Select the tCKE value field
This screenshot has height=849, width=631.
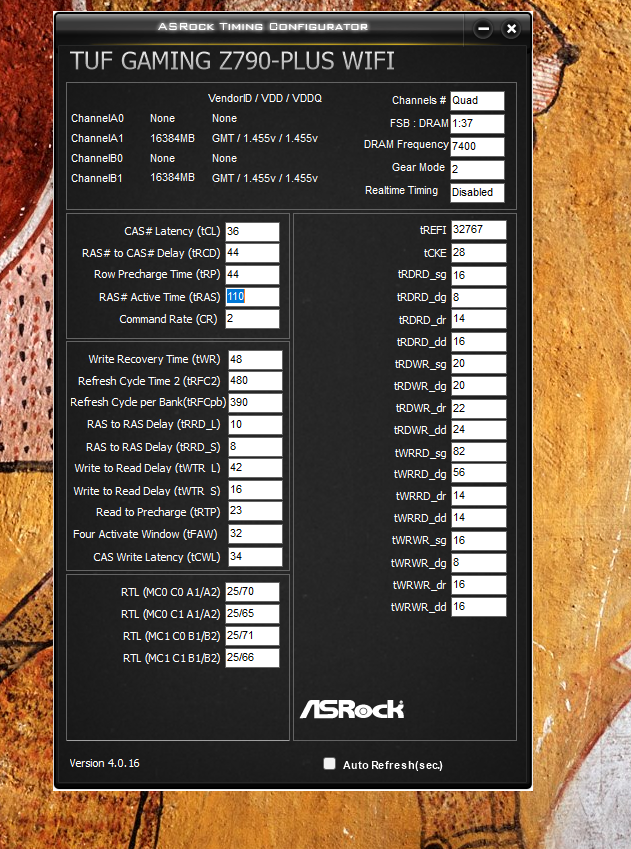479,253
